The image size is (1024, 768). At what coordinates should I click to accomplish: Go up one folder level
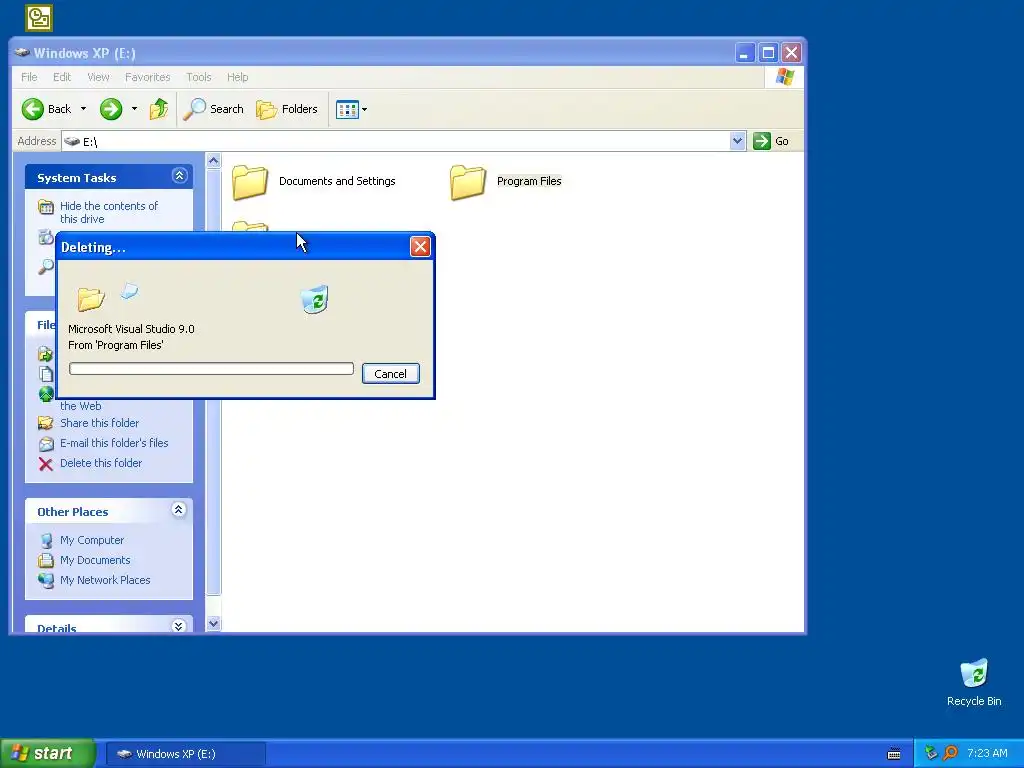tap(159, 109)
